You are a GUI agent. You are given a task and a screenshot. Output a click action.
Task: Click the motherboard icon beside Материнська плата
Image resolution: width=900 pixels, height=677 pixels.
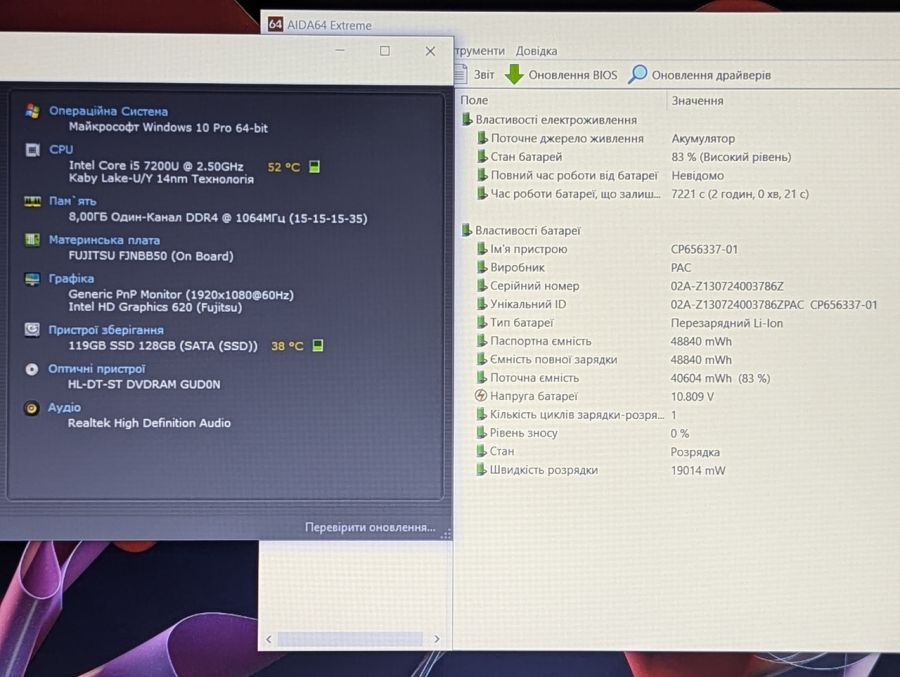33,239
